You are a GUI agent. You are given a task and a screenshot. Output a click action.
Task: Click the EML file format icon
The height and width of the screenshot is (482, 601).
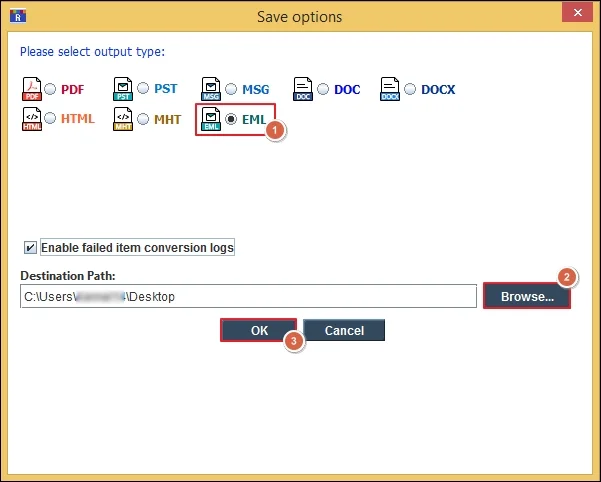pos(211,119)
